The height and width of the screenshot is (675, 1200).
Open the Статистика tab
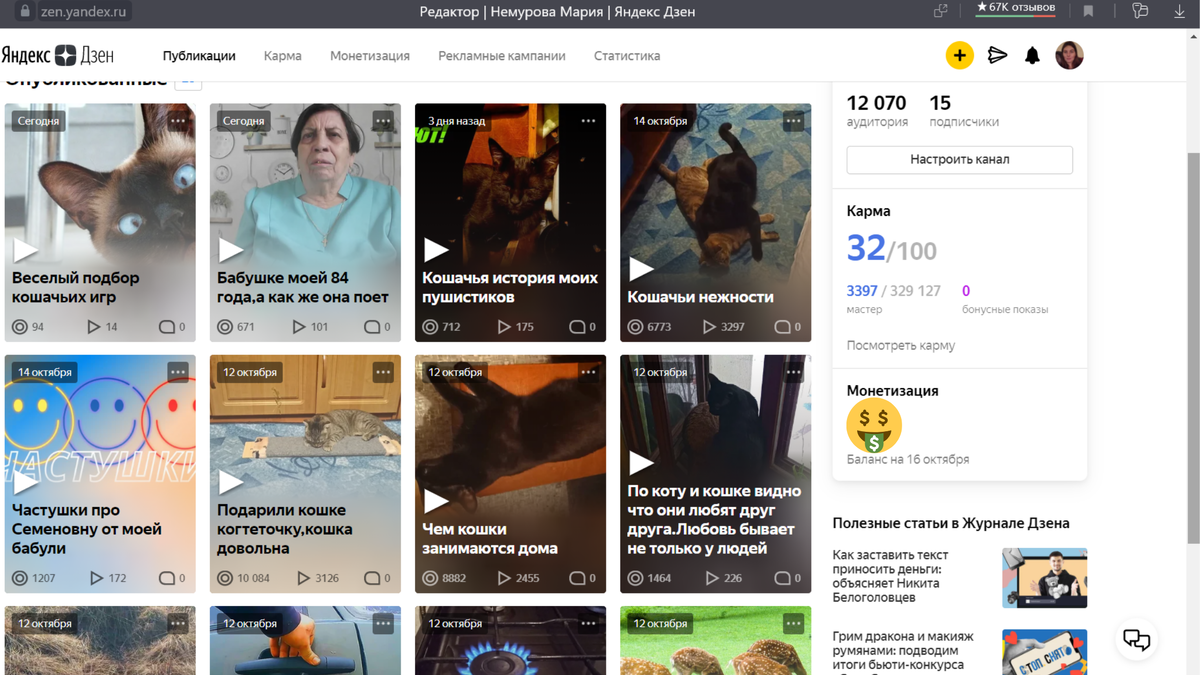tap(627, 56)
